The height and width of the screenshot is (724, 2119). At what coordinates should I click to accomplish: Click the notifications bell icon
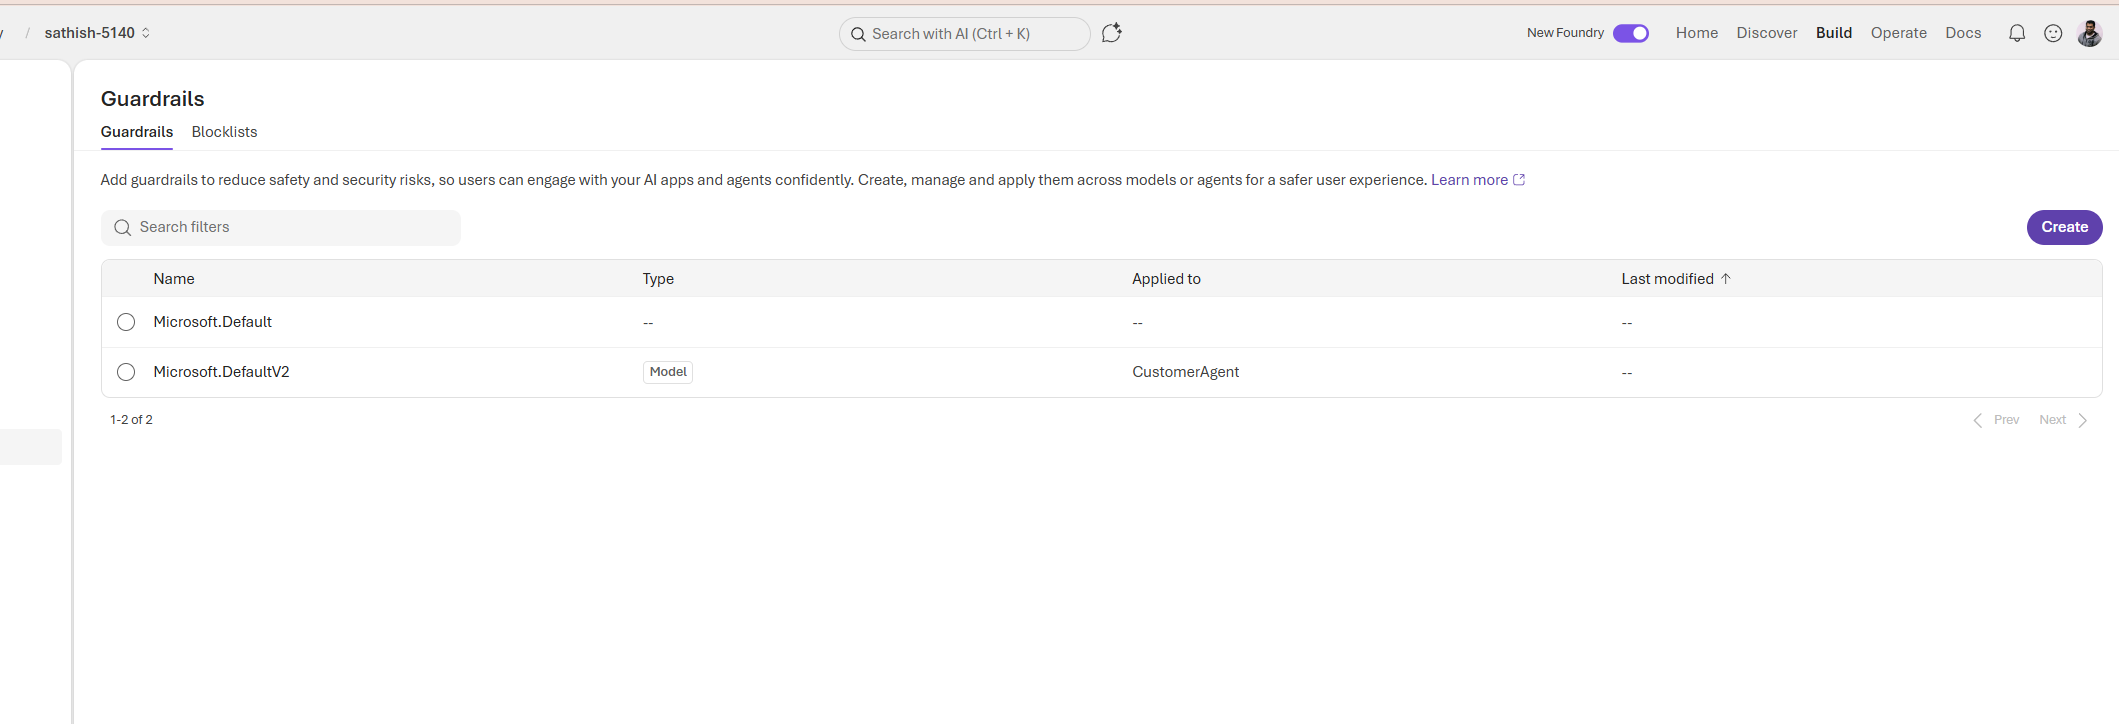tap(2017, 33)
